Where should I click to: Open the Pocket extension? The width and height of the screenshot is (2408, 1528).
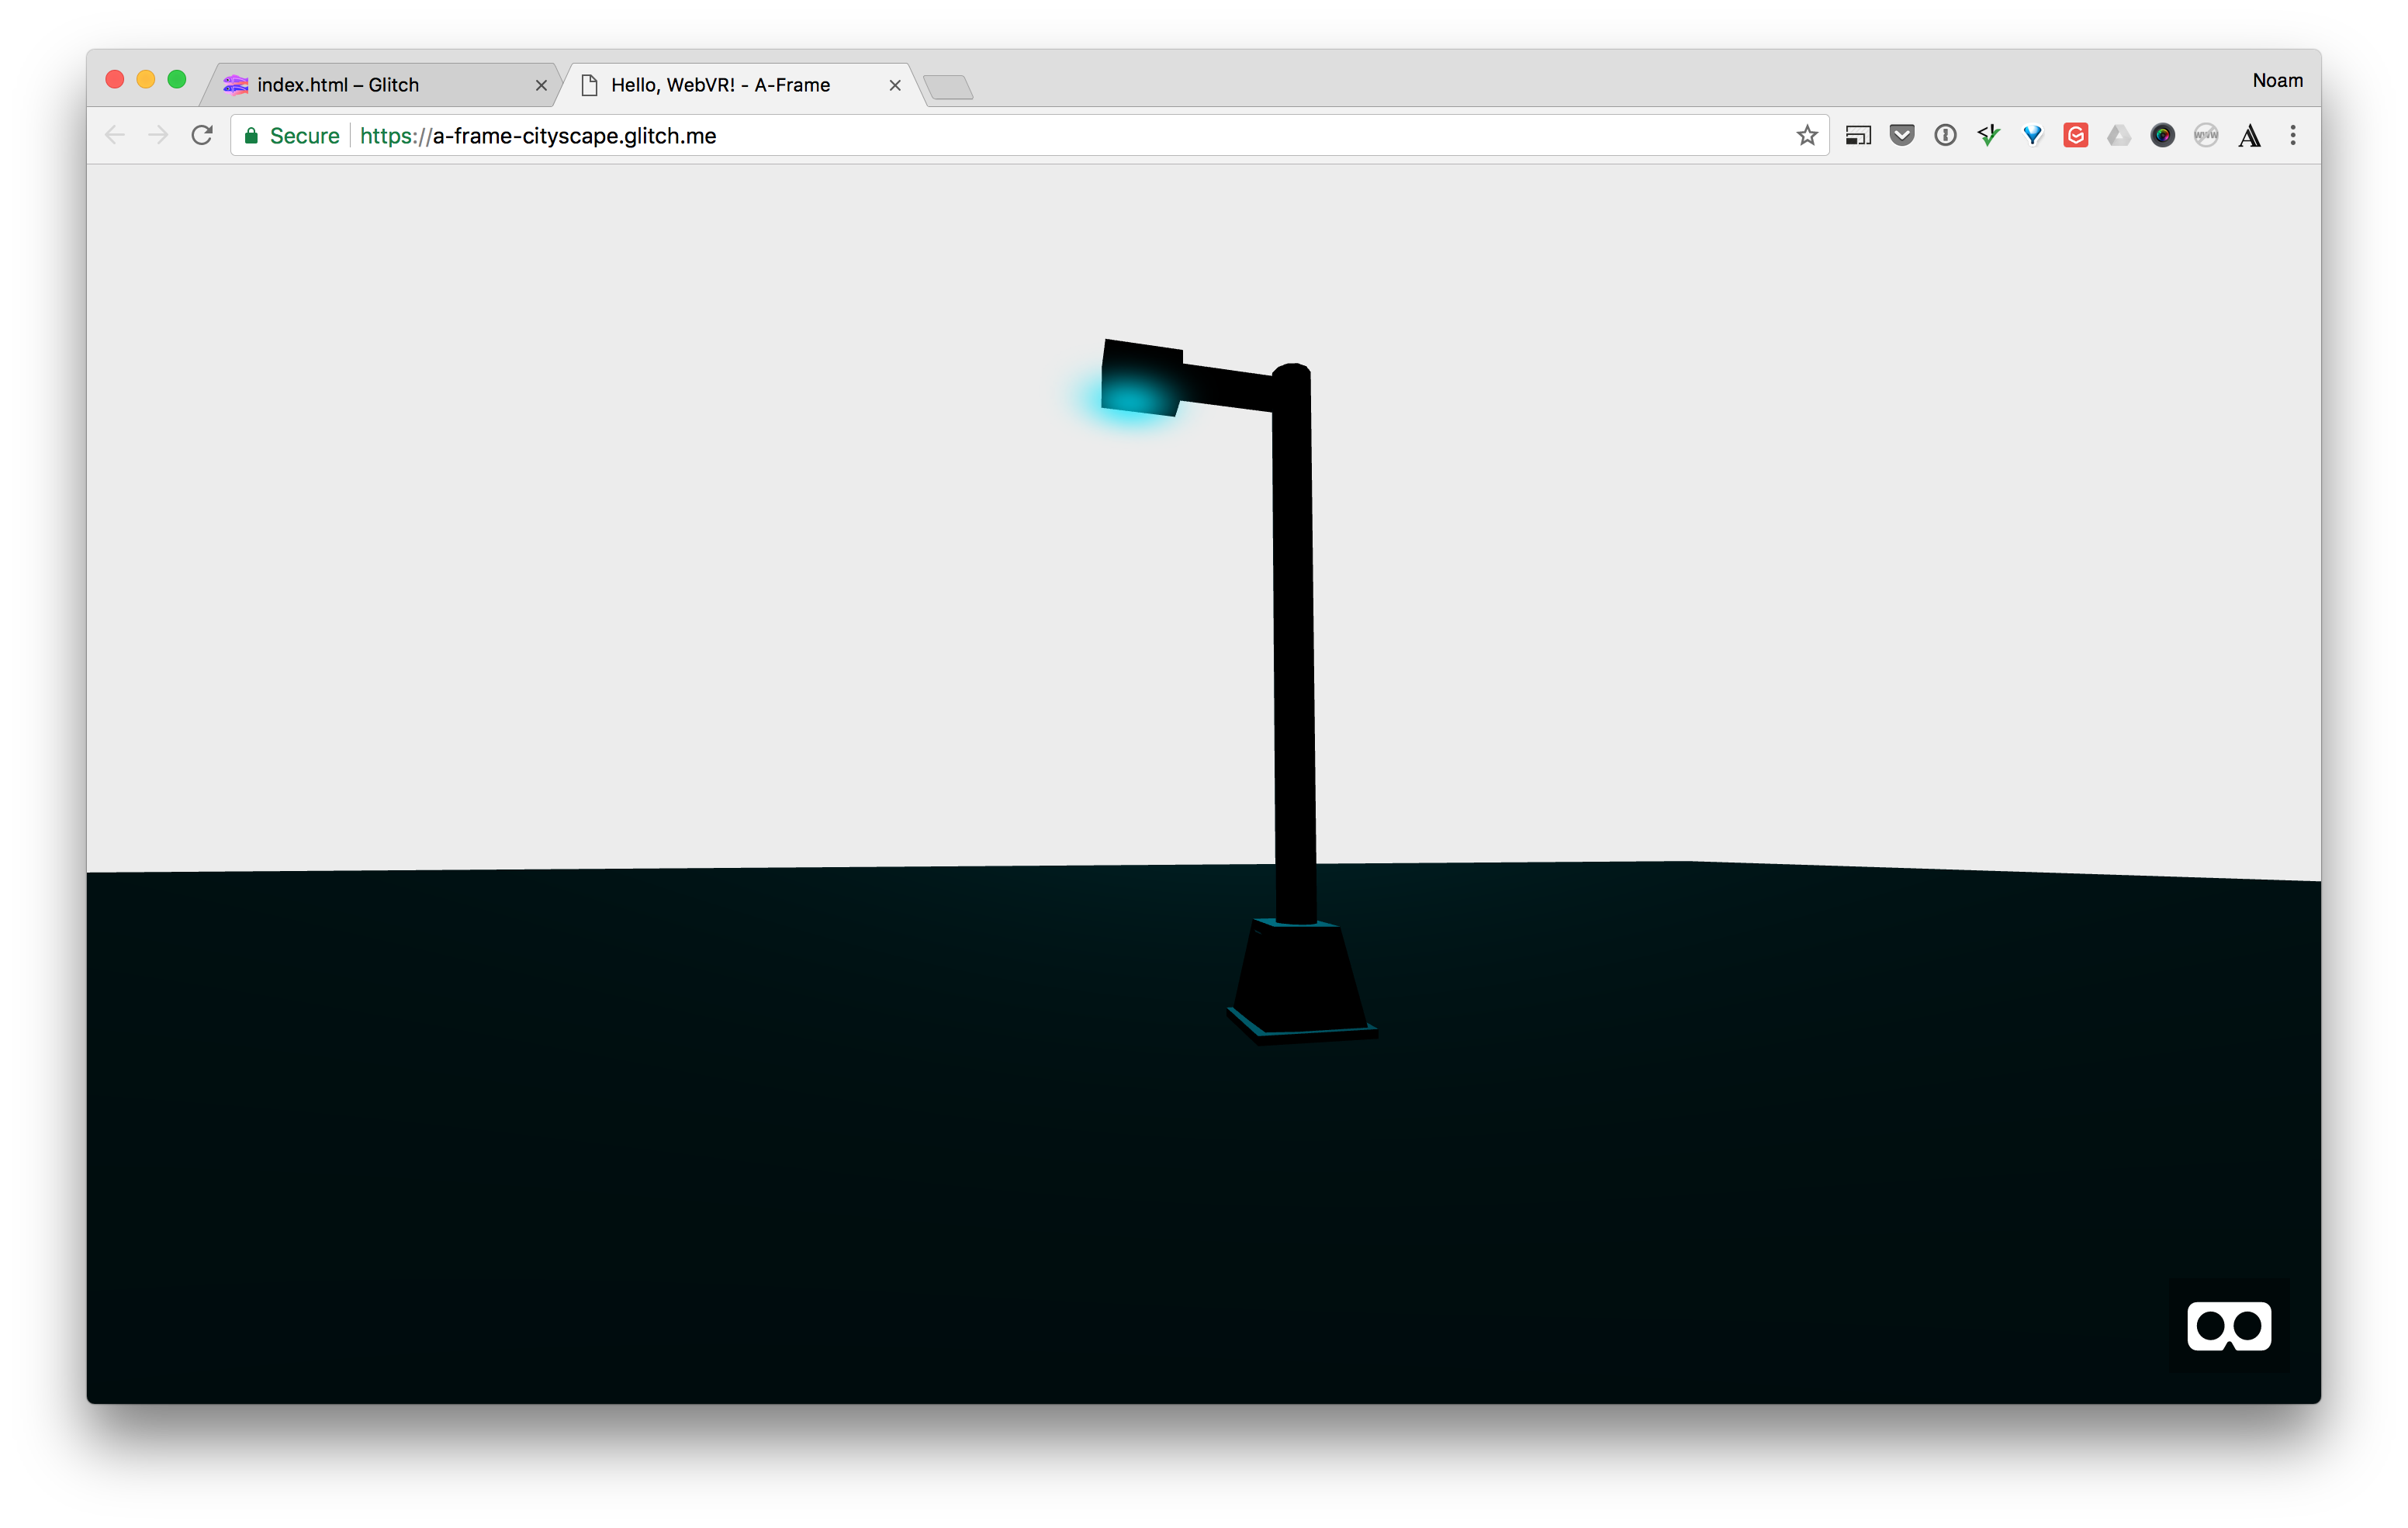pos(1902,135)
